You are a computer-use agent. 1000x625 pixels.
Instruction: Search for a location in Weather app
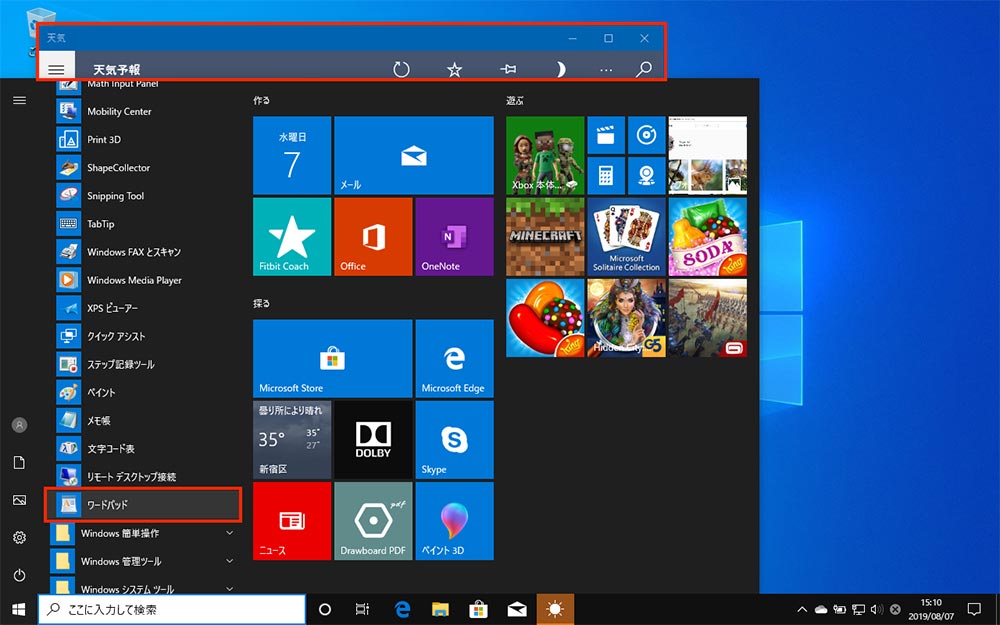pos(644,69)
